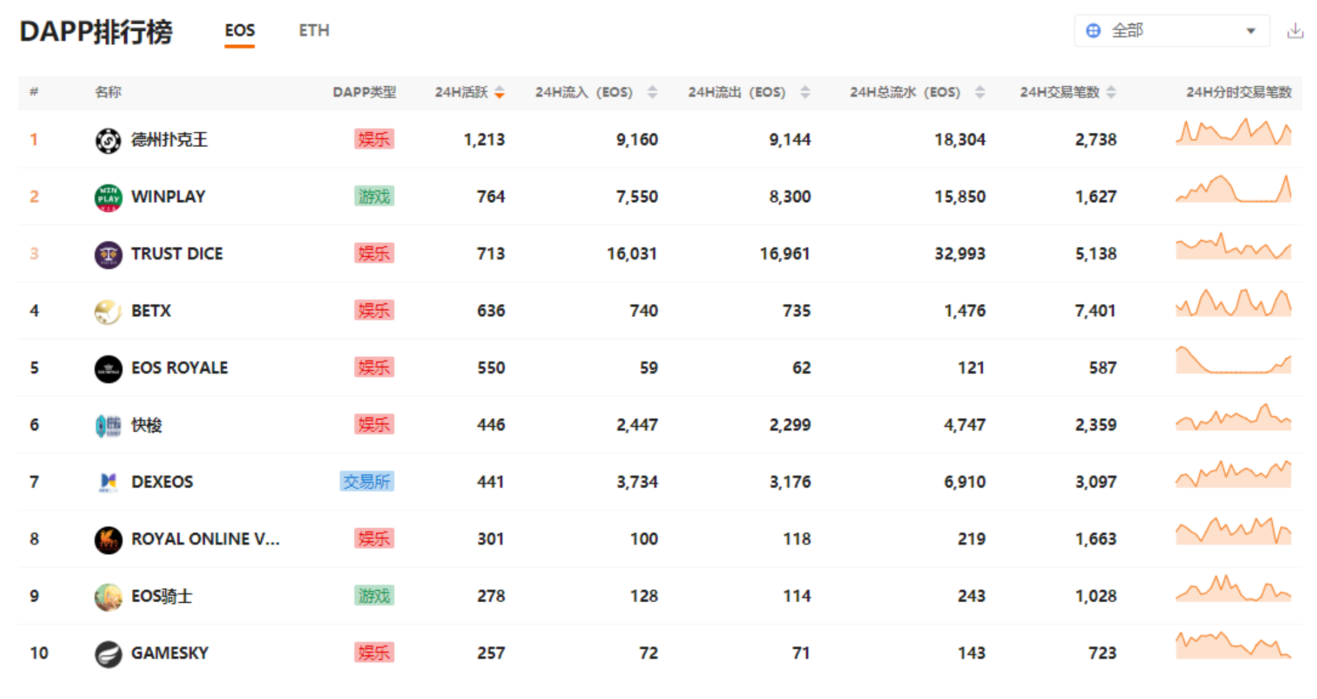Sort by 24H流入 (EOS) column arrow
Screen dimensions: 1317x699
(652, 92)
